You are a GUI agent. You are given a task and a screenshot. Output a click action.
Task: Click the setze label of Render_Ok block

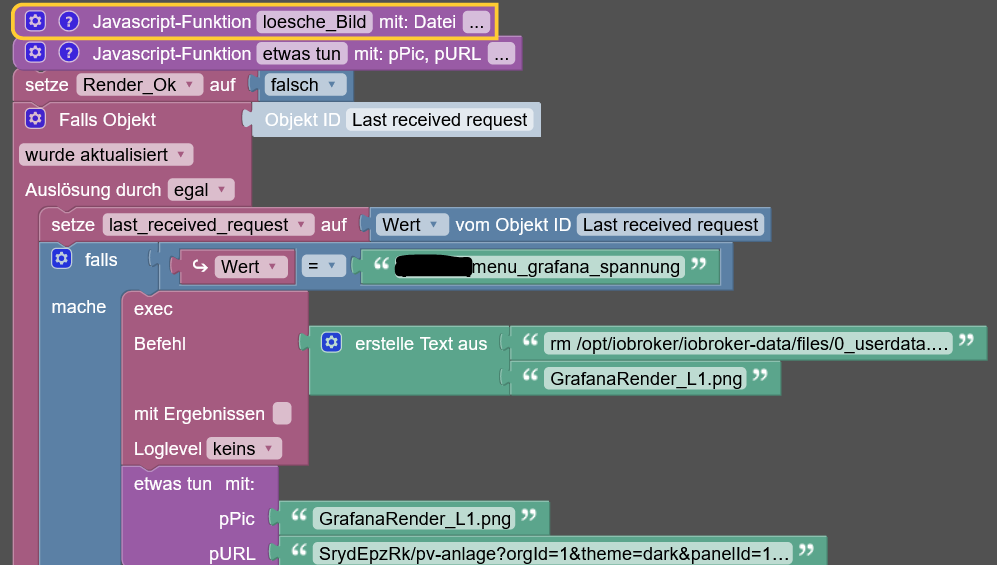point(46,85)
